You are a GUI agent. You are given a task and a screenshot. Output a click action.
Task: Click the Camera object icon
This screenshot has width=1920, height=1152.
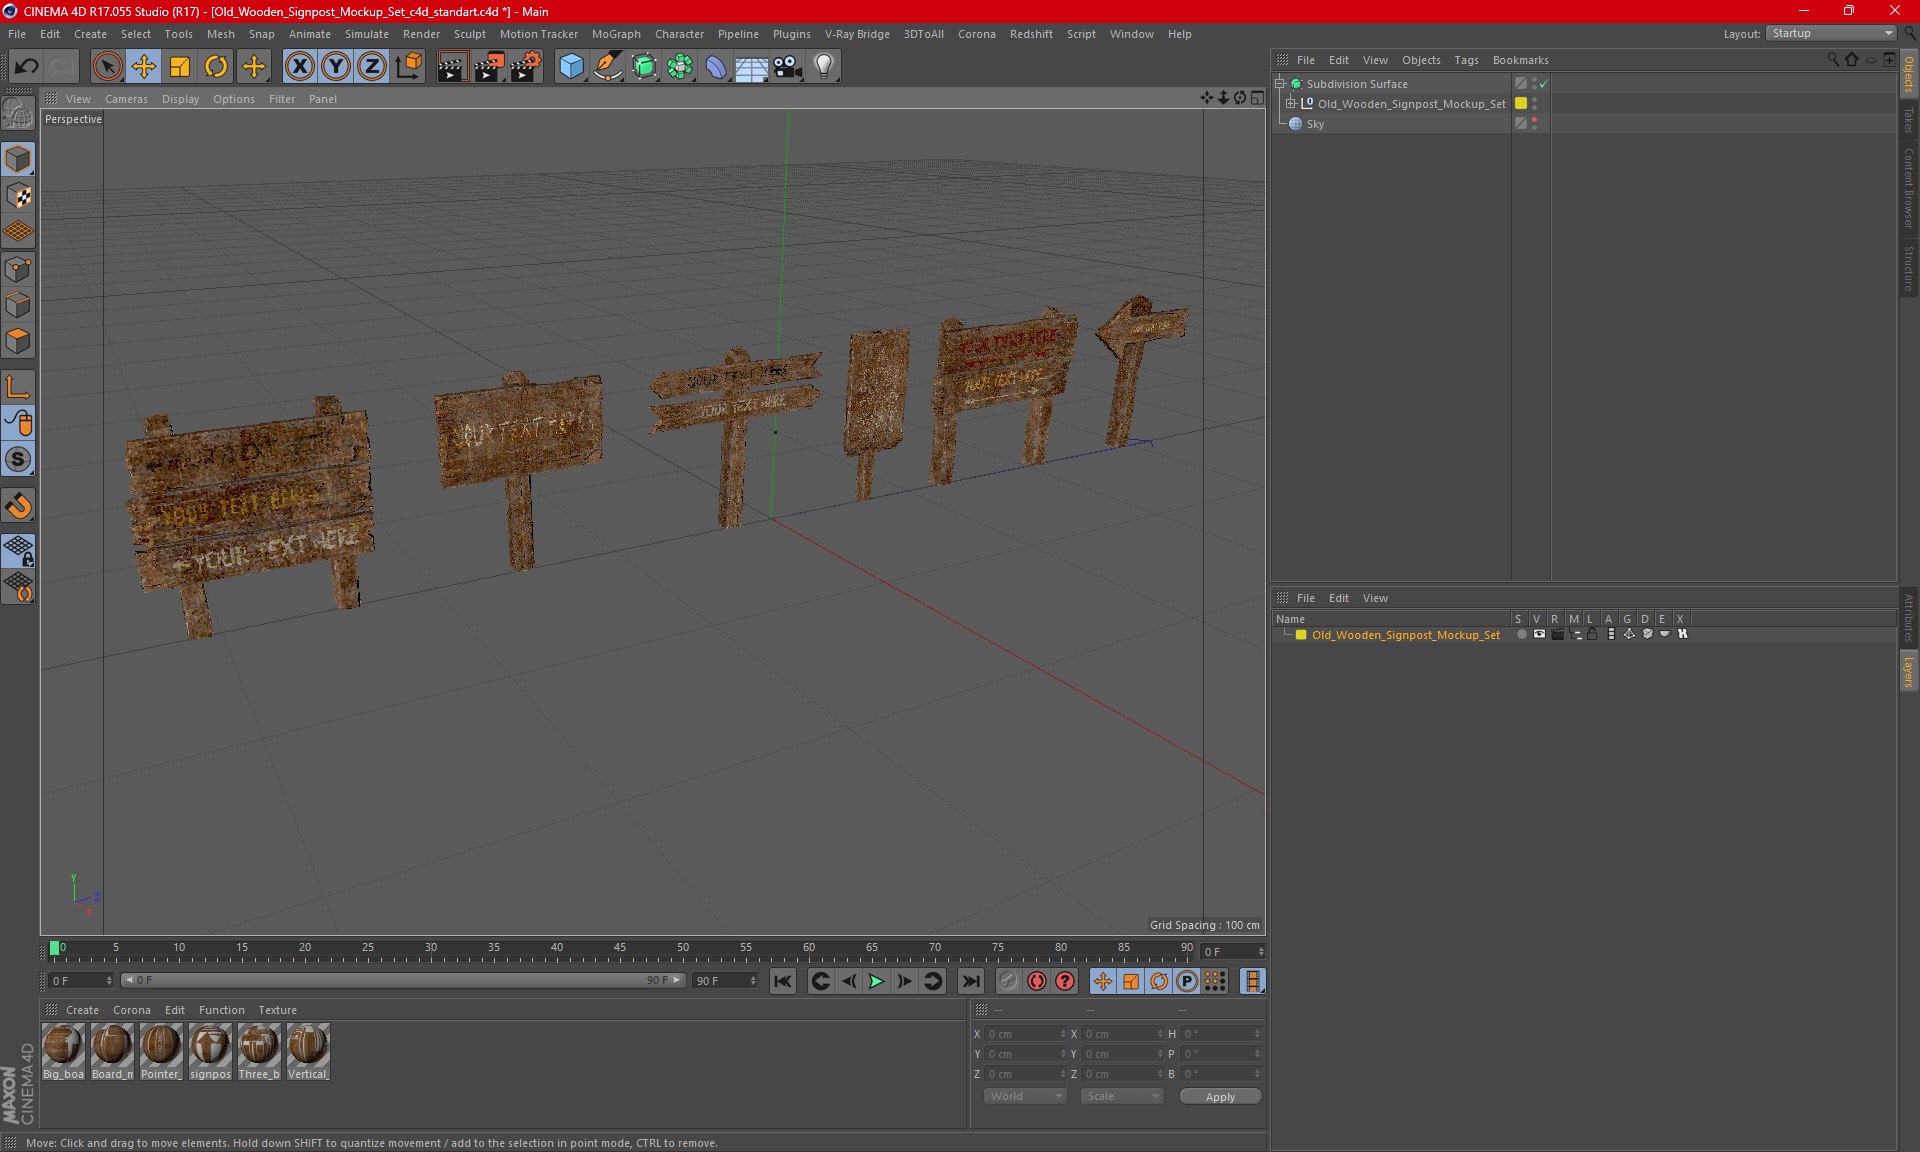click(x=787, y=67)
